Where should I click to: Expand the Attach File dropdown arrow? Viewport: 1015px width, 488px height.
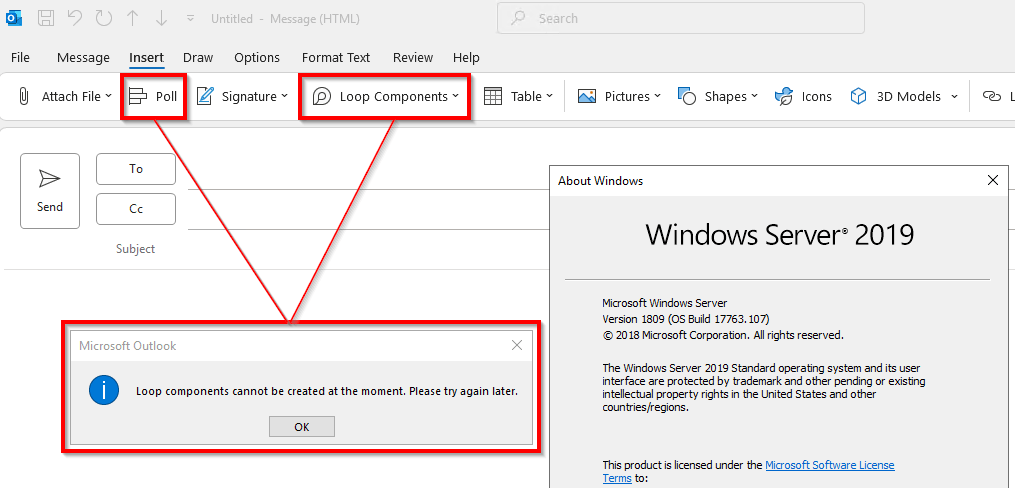[x=109, y=96]
